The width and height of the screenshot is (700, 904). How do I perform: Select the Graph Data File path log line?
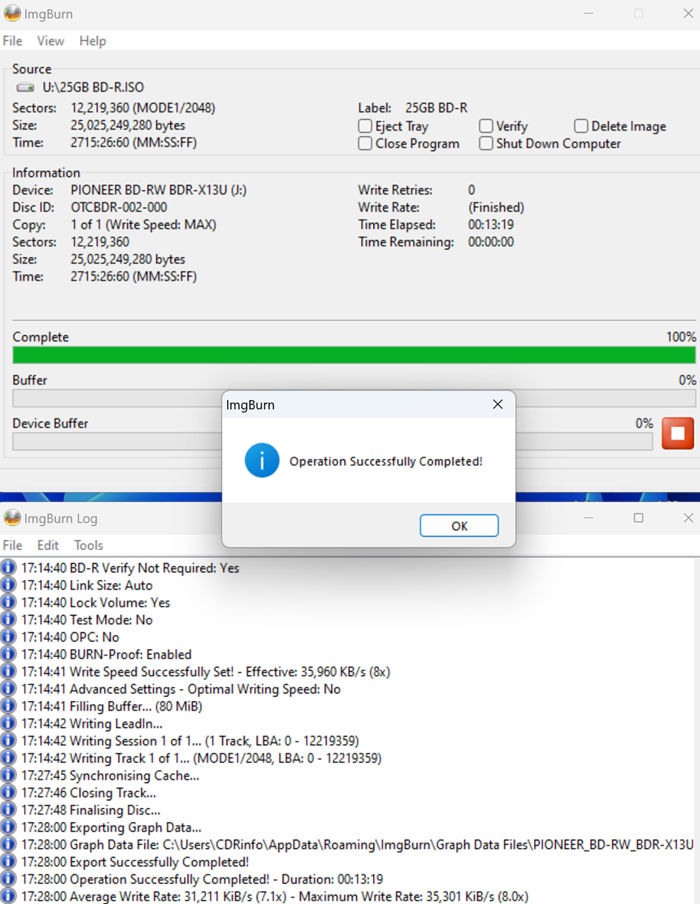pyautogui.click(x=357, y=845)
